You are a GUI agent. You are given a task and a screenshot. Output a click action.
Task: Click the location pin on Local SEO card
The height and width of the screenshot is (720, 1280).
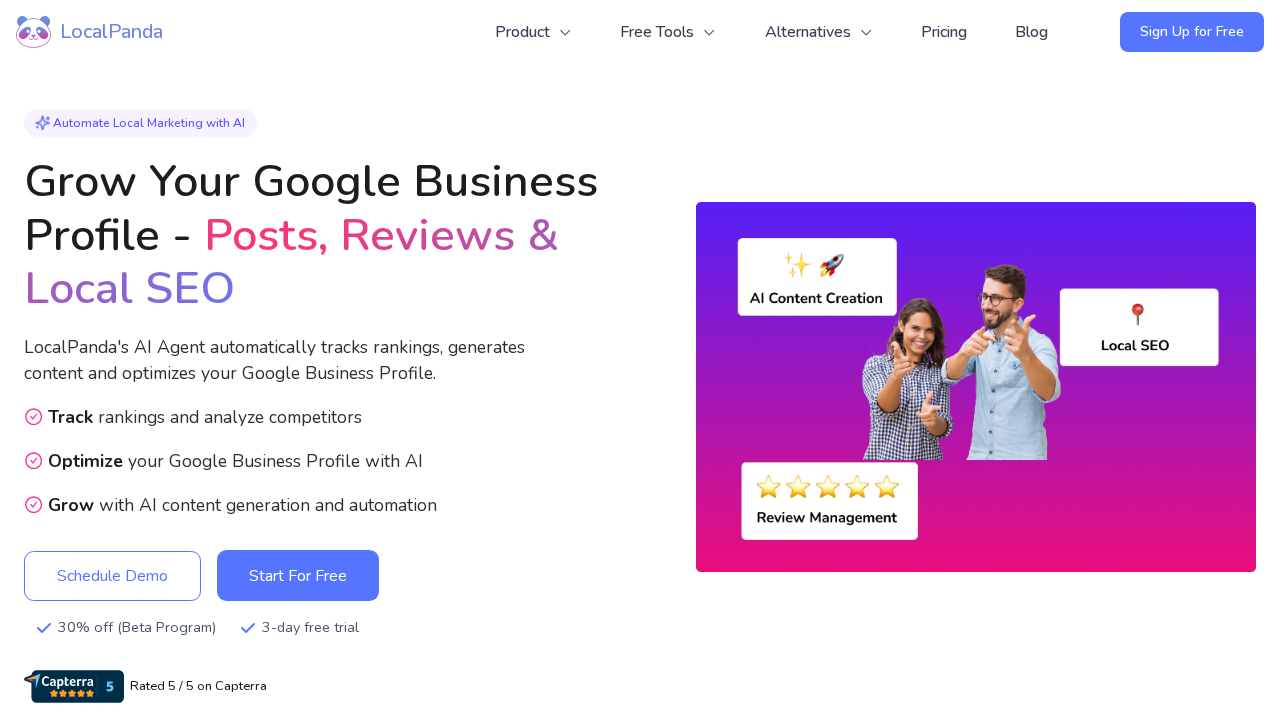point(1137,315)
